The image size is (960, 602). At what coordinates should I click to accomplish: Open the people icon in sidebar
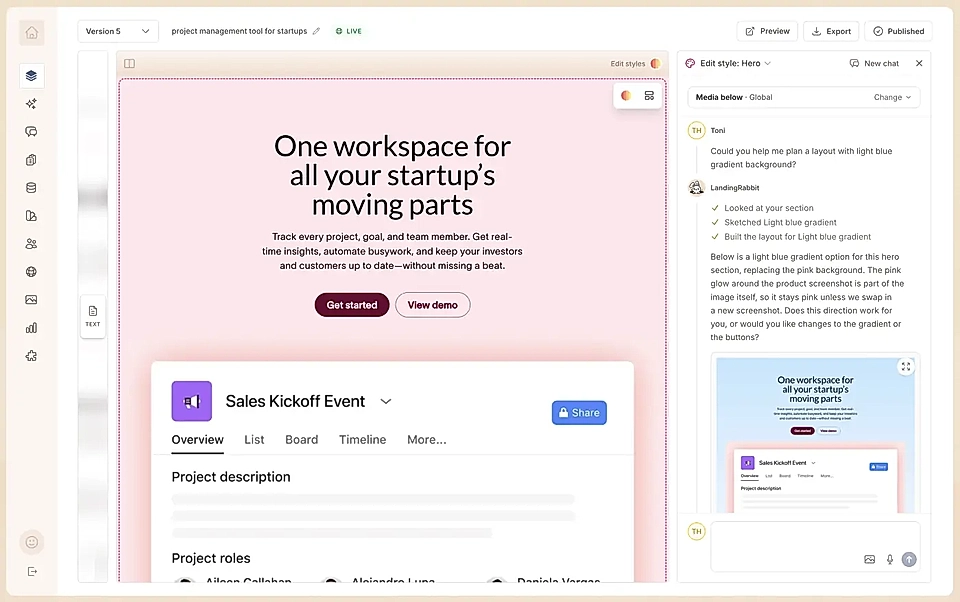(x=31, y=244)
